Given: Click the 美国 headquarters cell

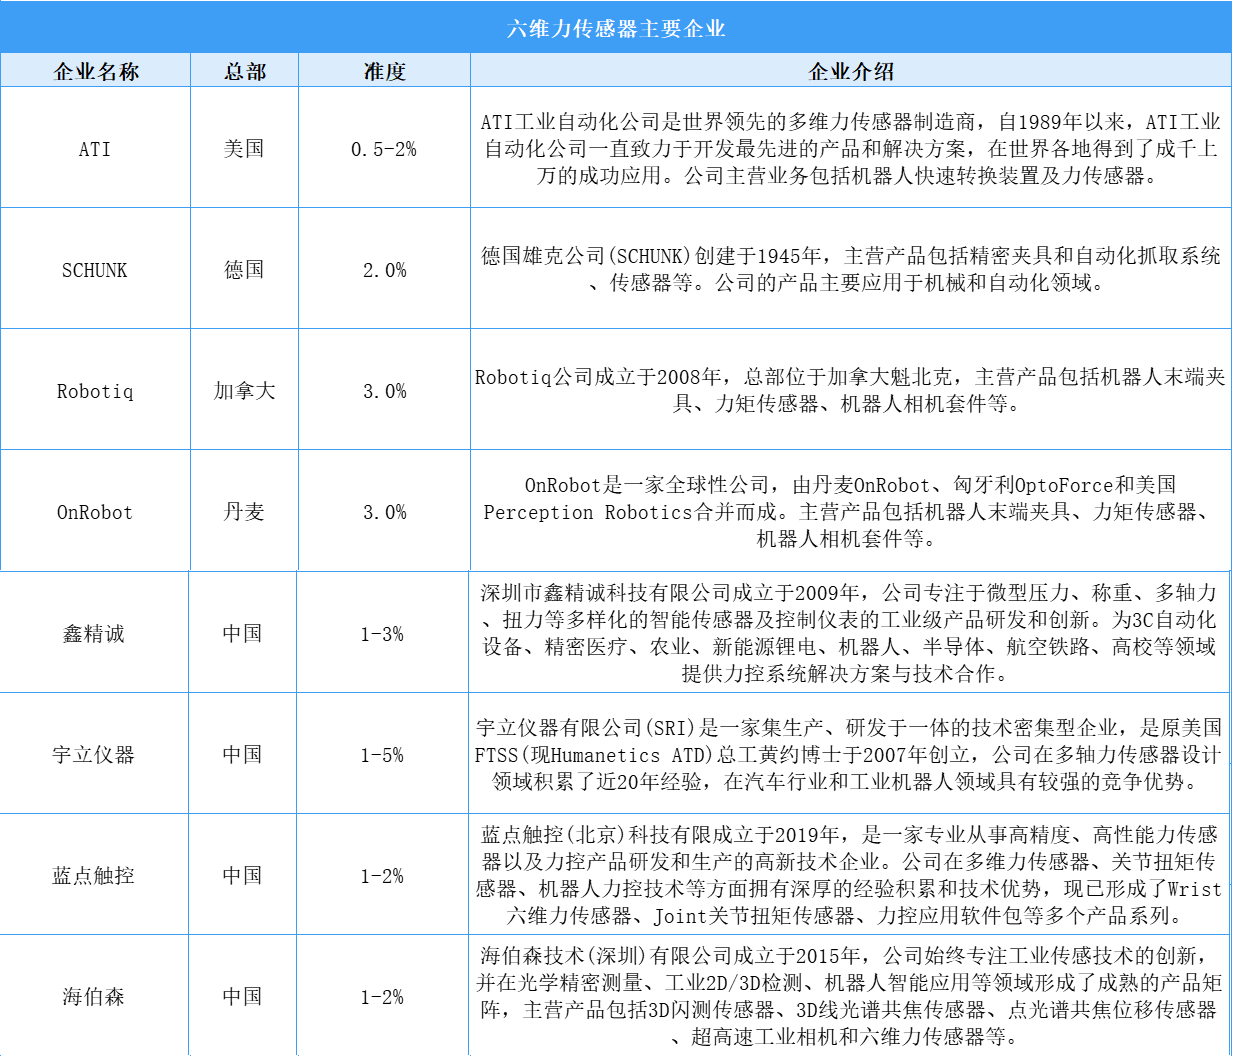Looking at the screenshot, I should click(x=245, y=148).
